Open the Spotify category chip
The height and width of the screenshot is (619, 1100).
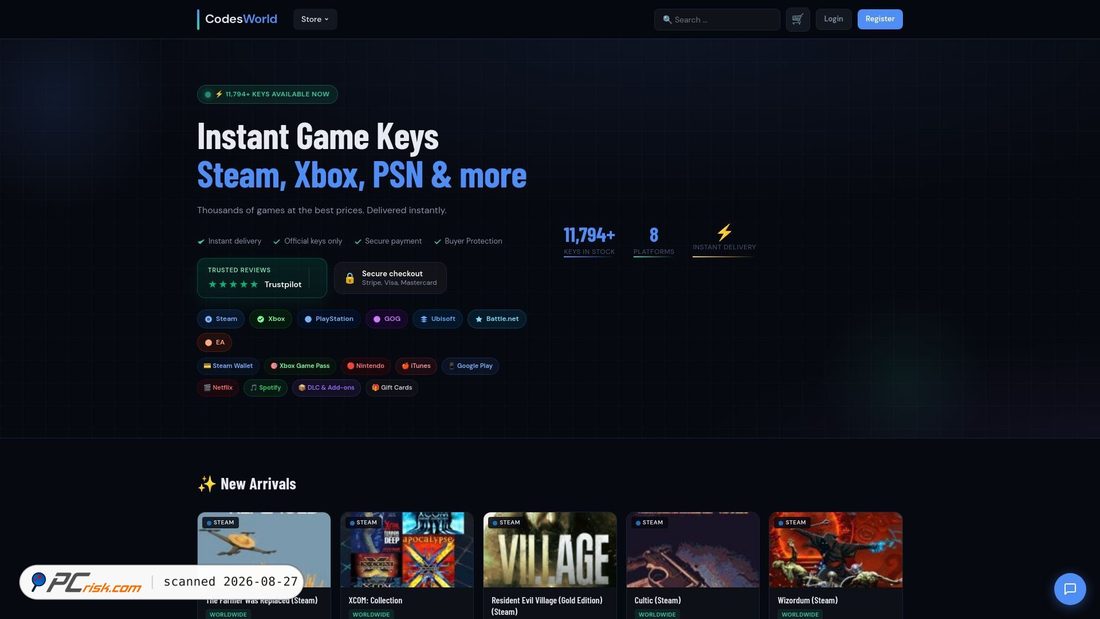(266, 387)
